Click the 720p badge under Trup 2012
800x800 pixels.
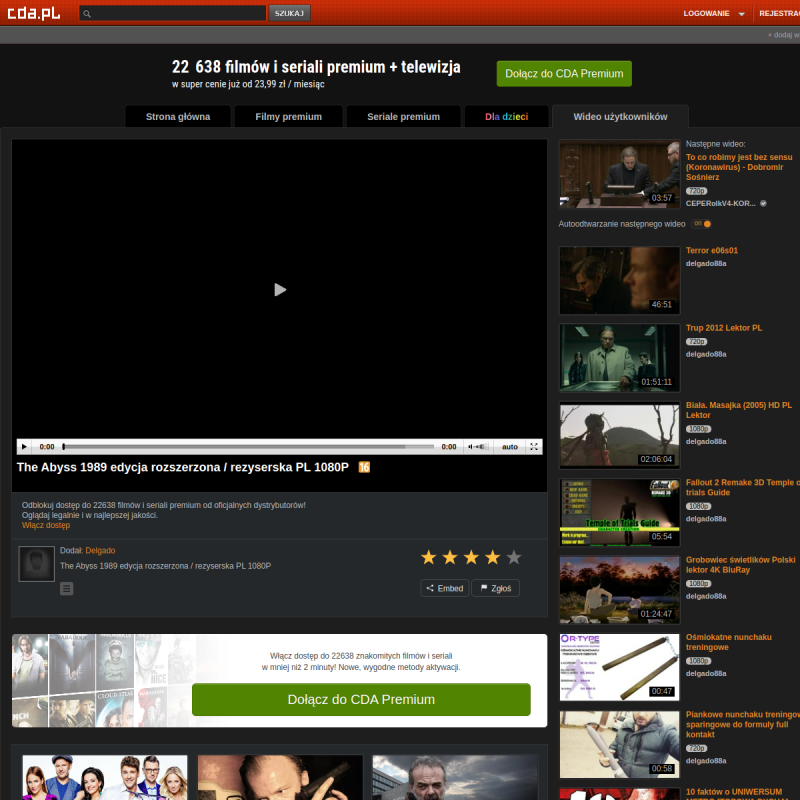pos(696,342)
